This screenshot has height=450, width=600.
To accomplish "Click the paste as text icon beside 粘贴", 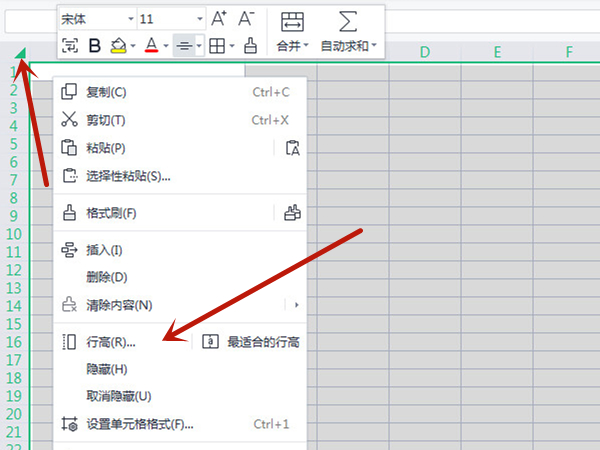I will tap(292, 148).
